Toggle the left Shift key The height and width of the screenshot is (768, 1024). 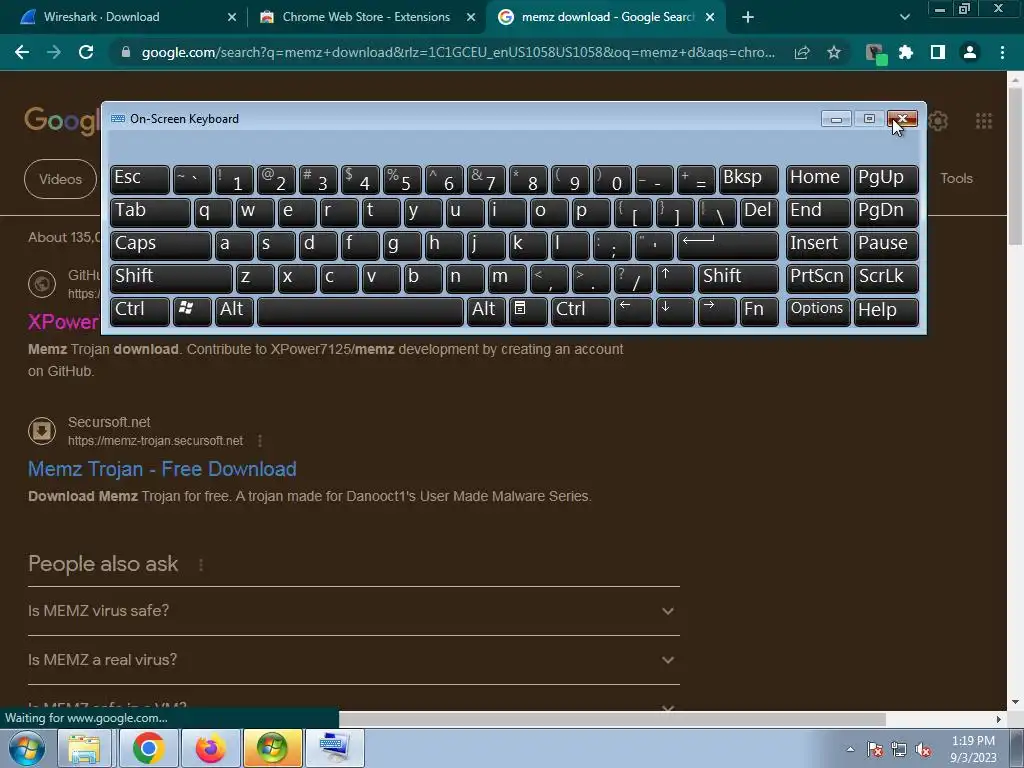pyautogui.click(x=171, y=278)
